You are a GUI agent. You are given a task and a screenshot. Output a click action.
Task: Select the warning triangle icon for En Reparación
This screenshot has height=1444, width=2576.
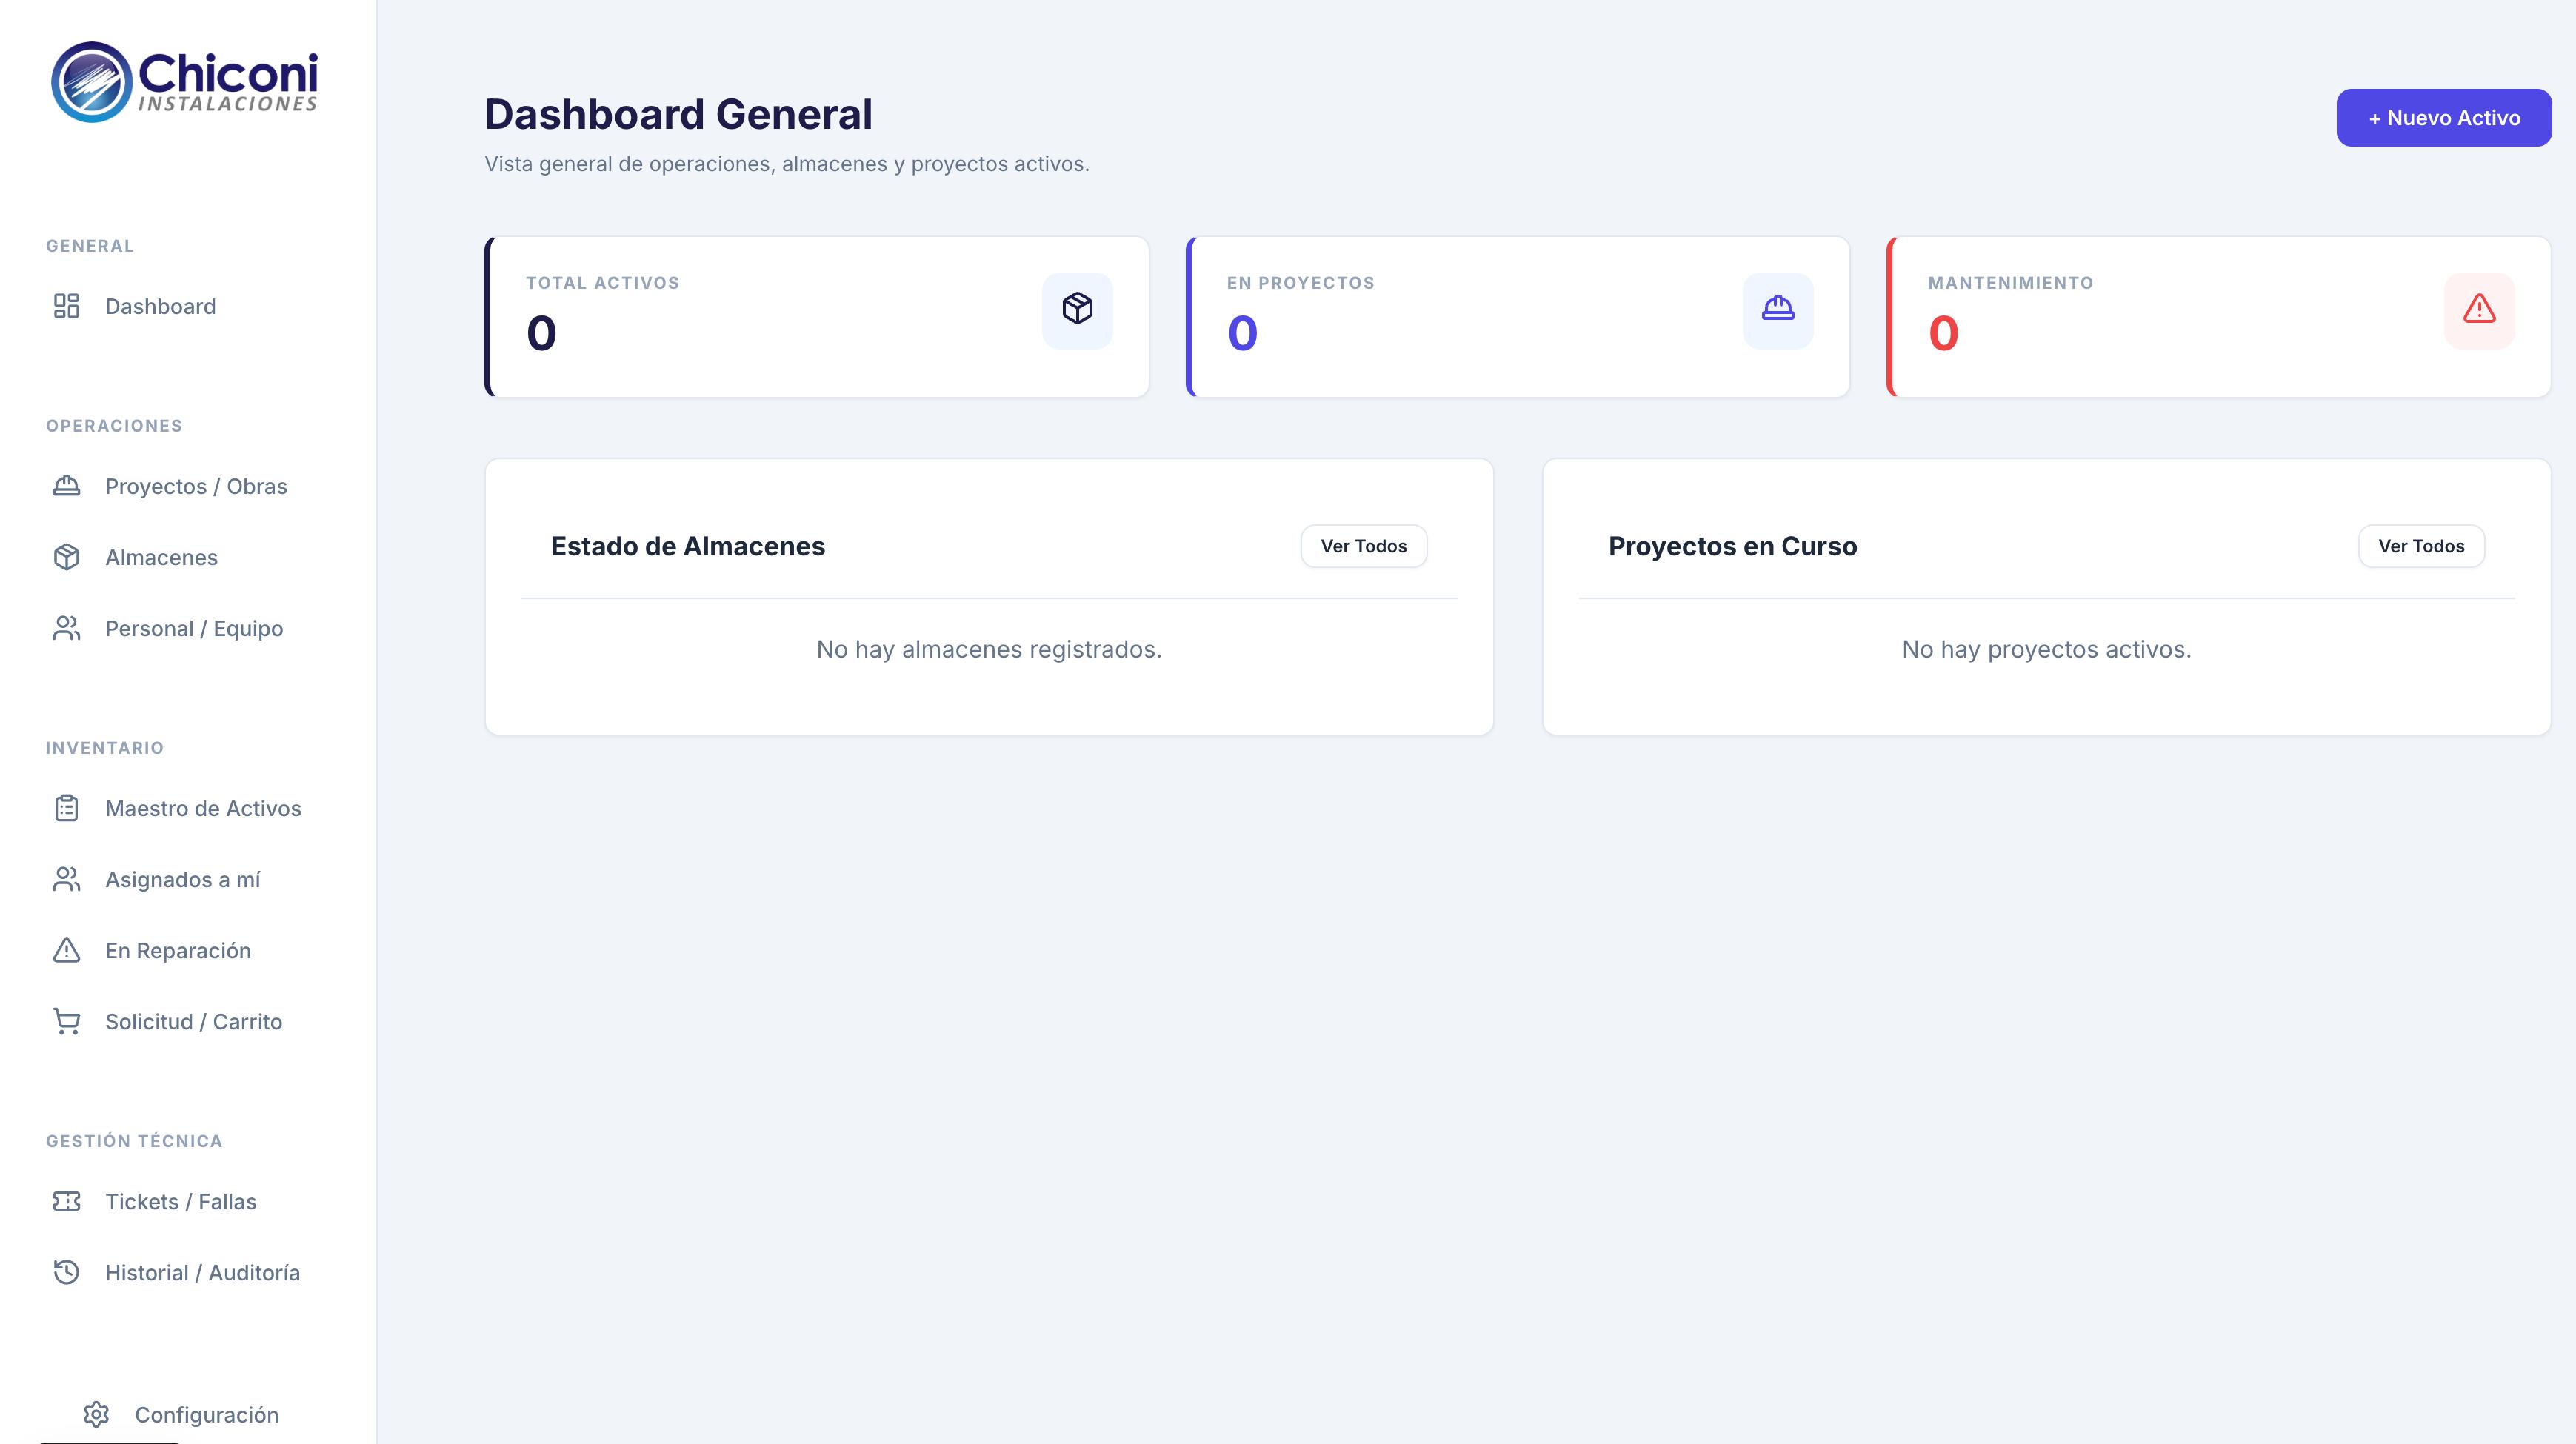pyautogui.click(x=66, y=950)
